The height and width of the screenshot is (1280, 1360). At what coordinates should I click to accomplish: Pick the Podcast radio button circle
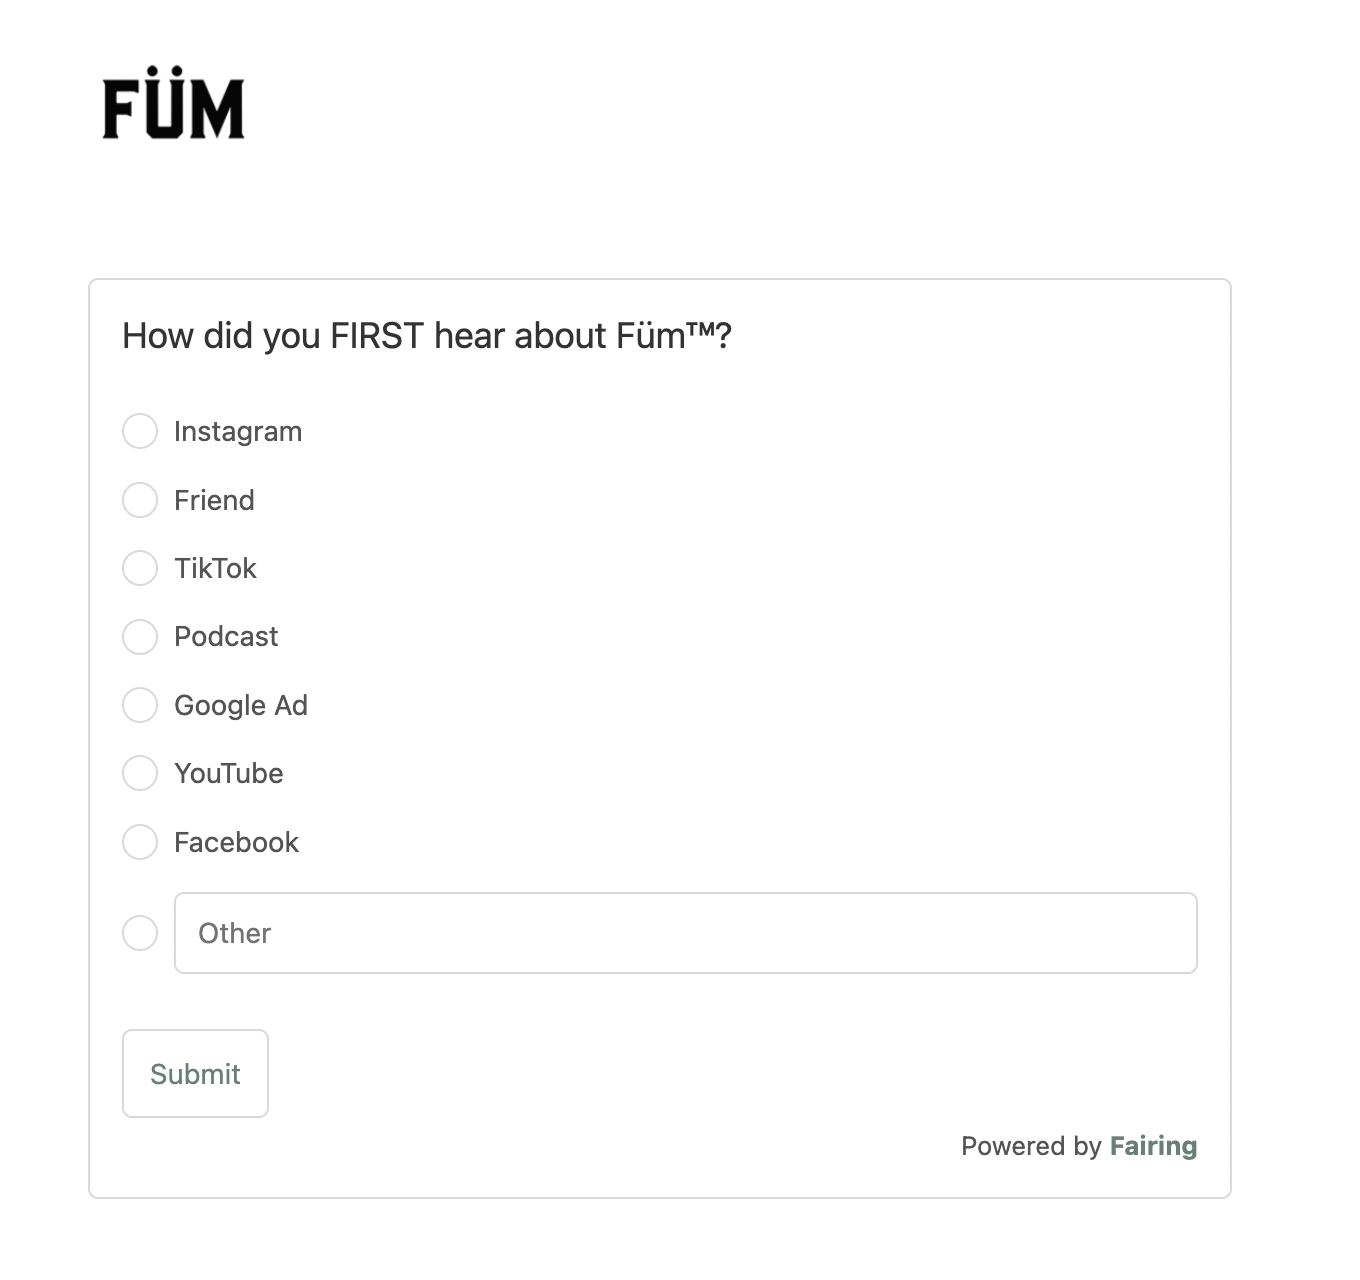(x=140, y=636)
